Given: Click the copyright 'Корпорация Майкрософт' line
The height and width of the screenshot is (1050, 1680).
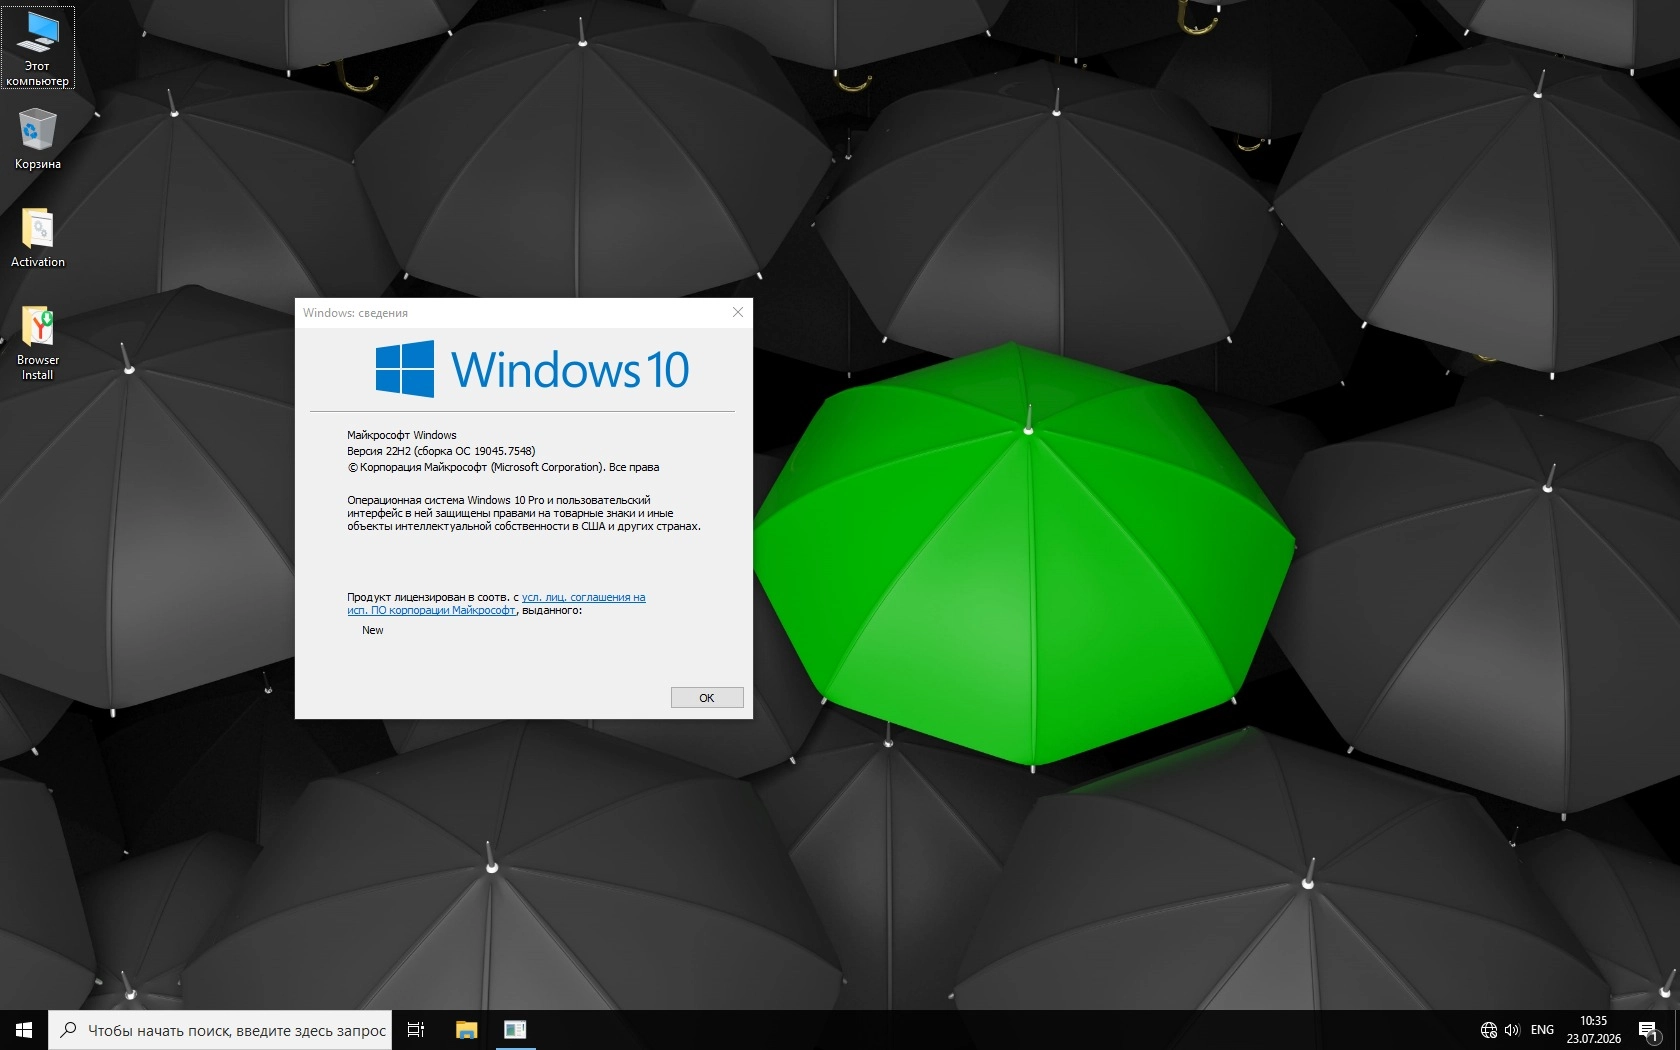Looking at the screenshot, I should point(503,467).
